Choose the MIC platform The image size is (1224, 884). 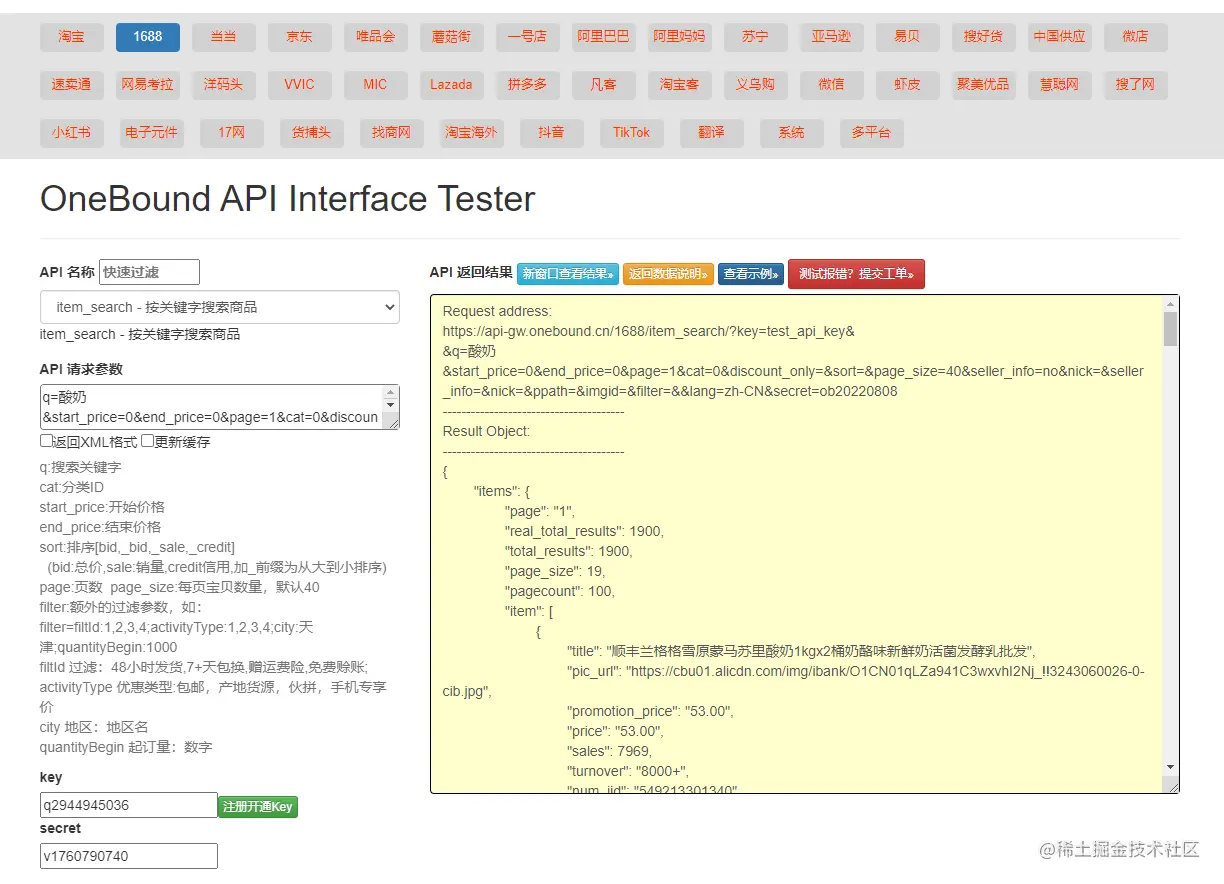click(376, 85)
